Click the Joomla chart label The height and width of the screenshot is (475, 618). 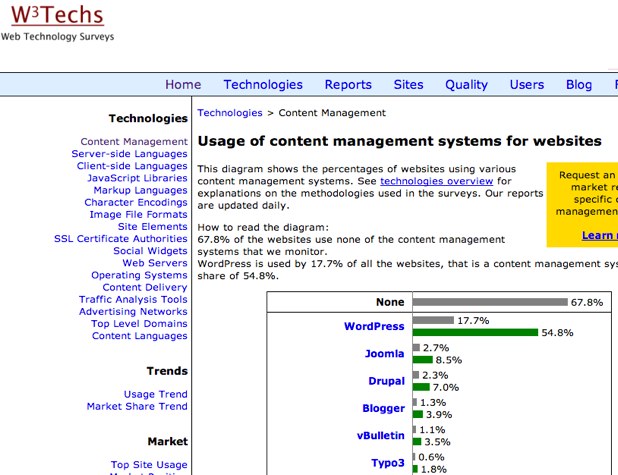point(385,354)
